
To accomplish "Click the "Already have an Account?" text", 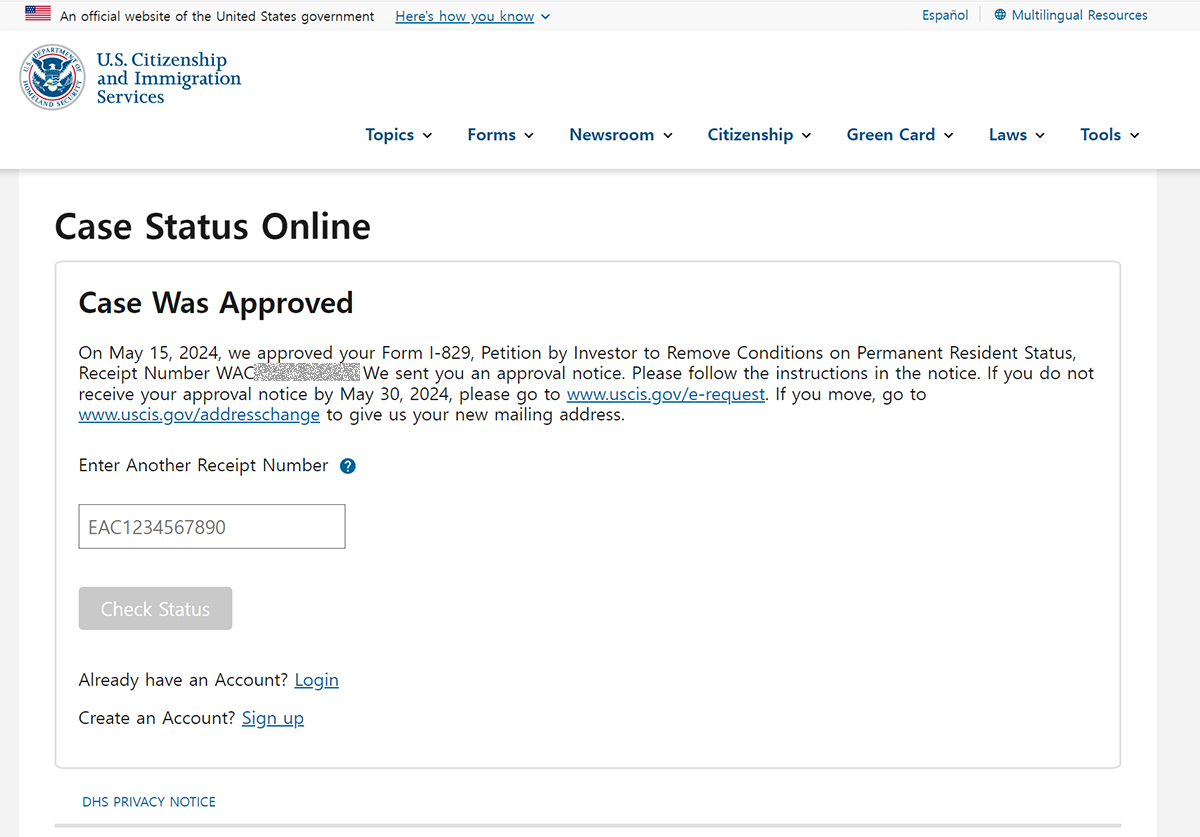I will tap(184, 680).
